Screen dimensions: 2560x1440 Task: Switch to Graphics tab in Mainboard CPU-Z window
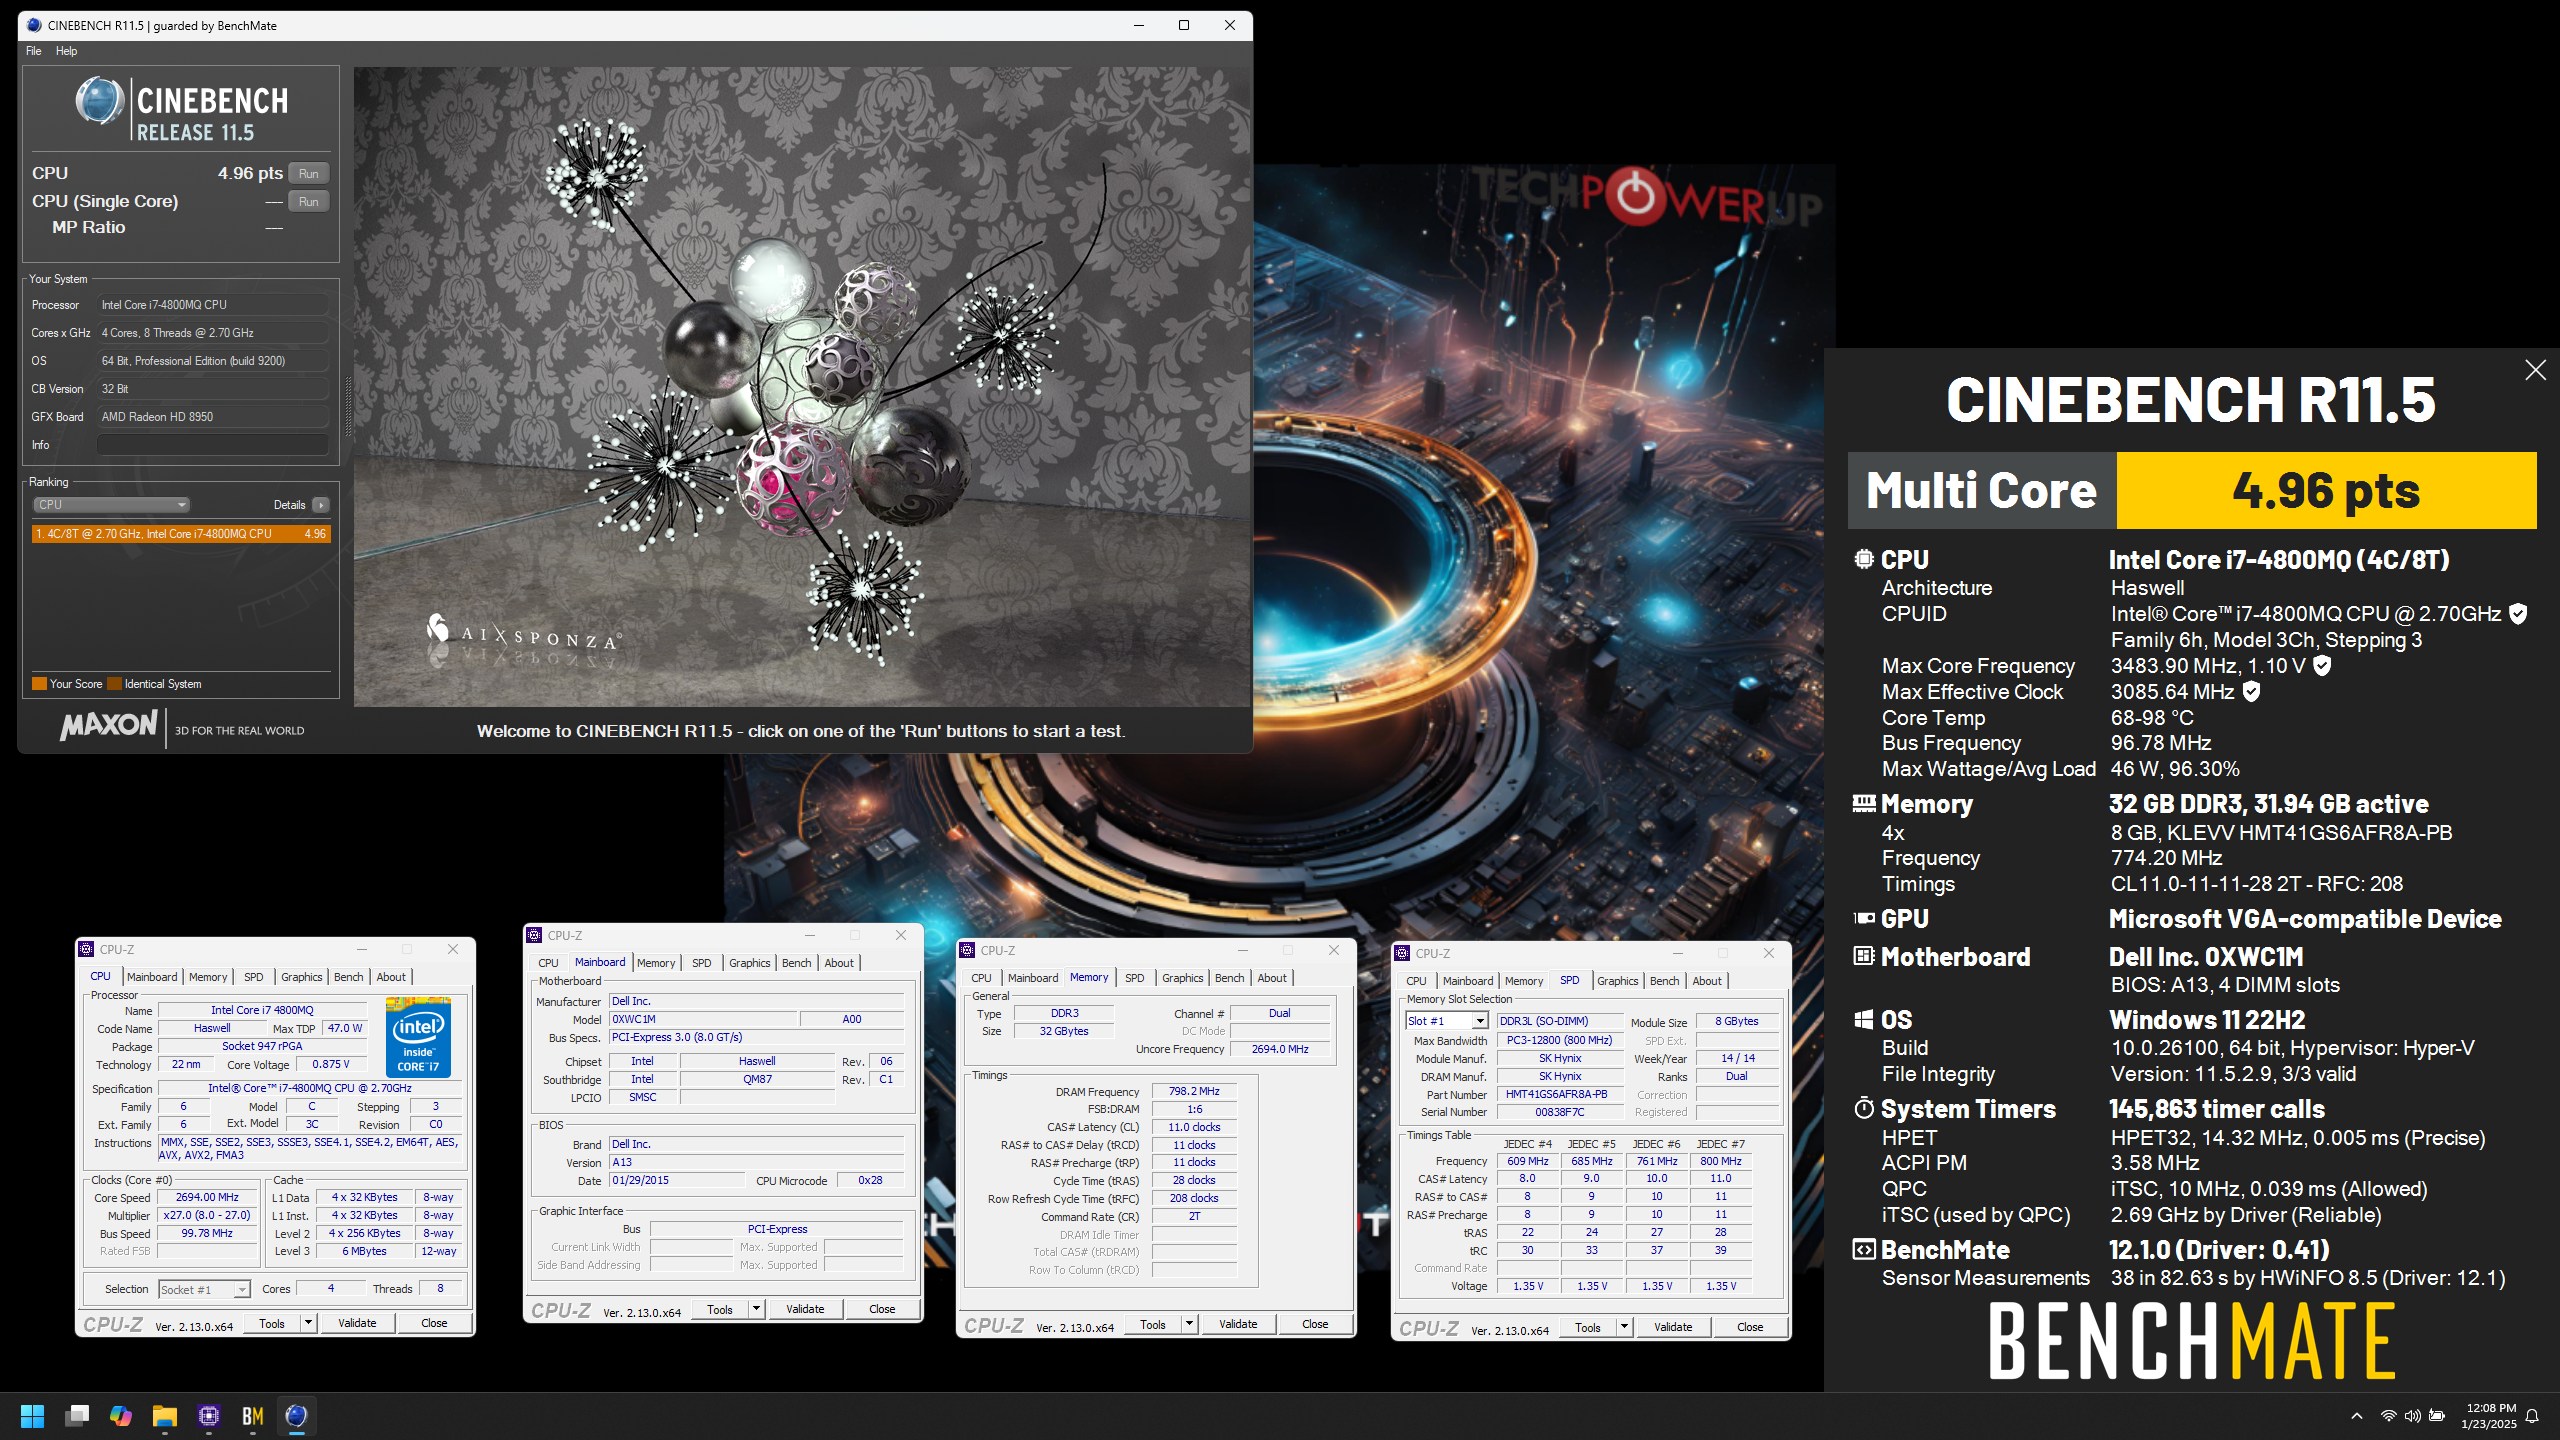pos(750,963)
